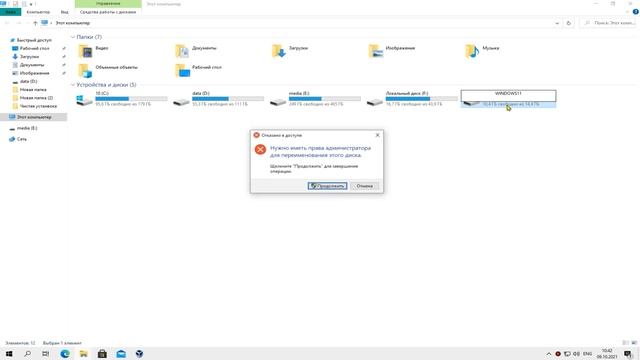Viewport: 640px width, 360px height.
Task: Close the Отказано в доступе dialog
Action: point(378,135)
